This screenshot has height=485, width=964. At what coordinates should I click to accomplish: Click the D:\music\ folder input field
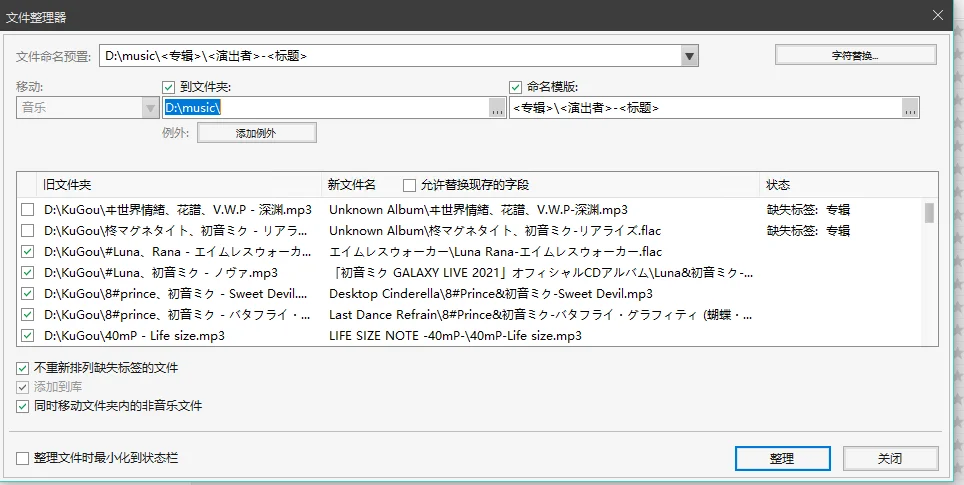[326, 108]
